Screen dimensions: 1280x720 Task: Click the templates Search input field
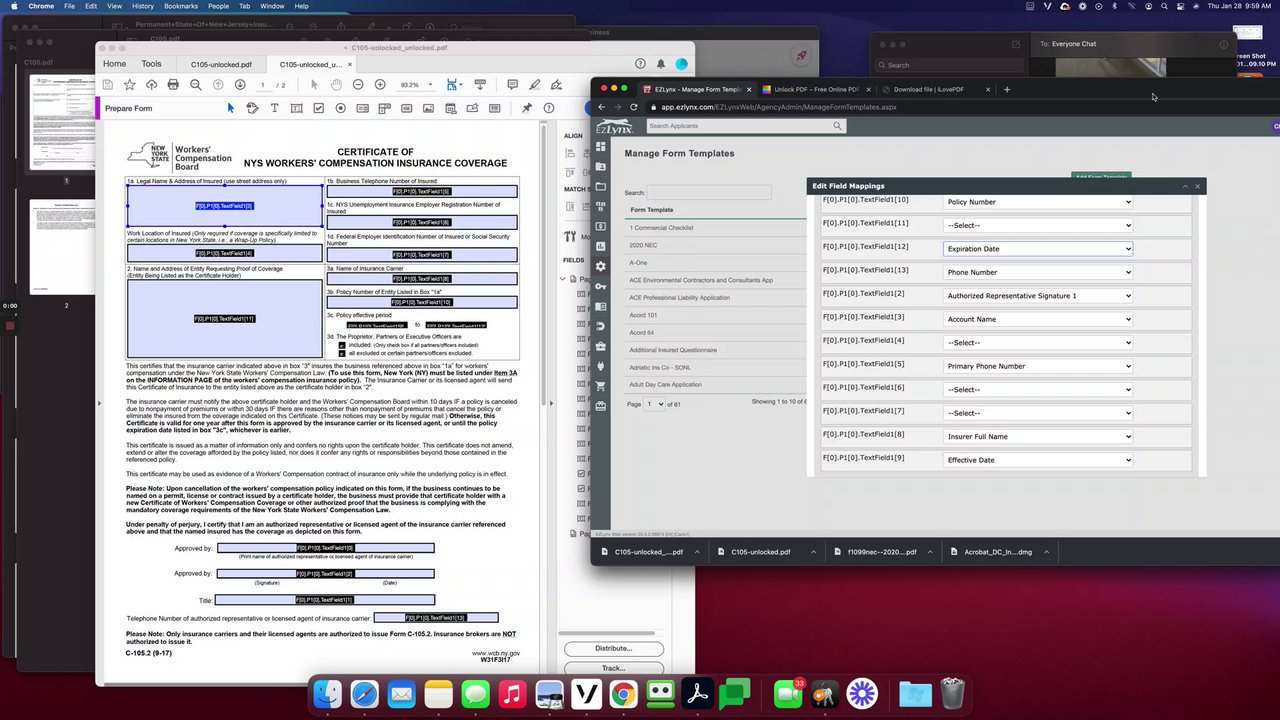[708, 192]
